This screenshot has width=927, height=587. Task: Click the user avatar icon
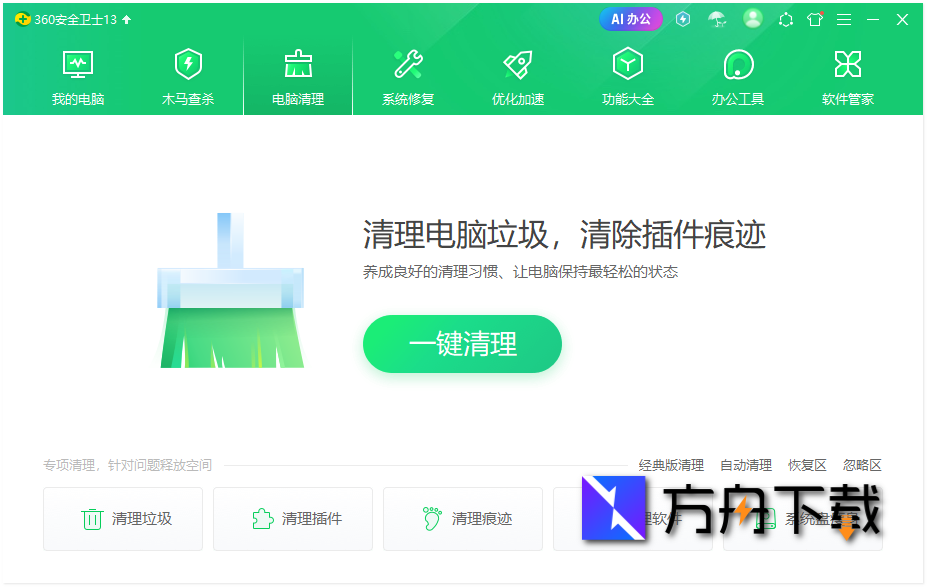tap(752, 18)
